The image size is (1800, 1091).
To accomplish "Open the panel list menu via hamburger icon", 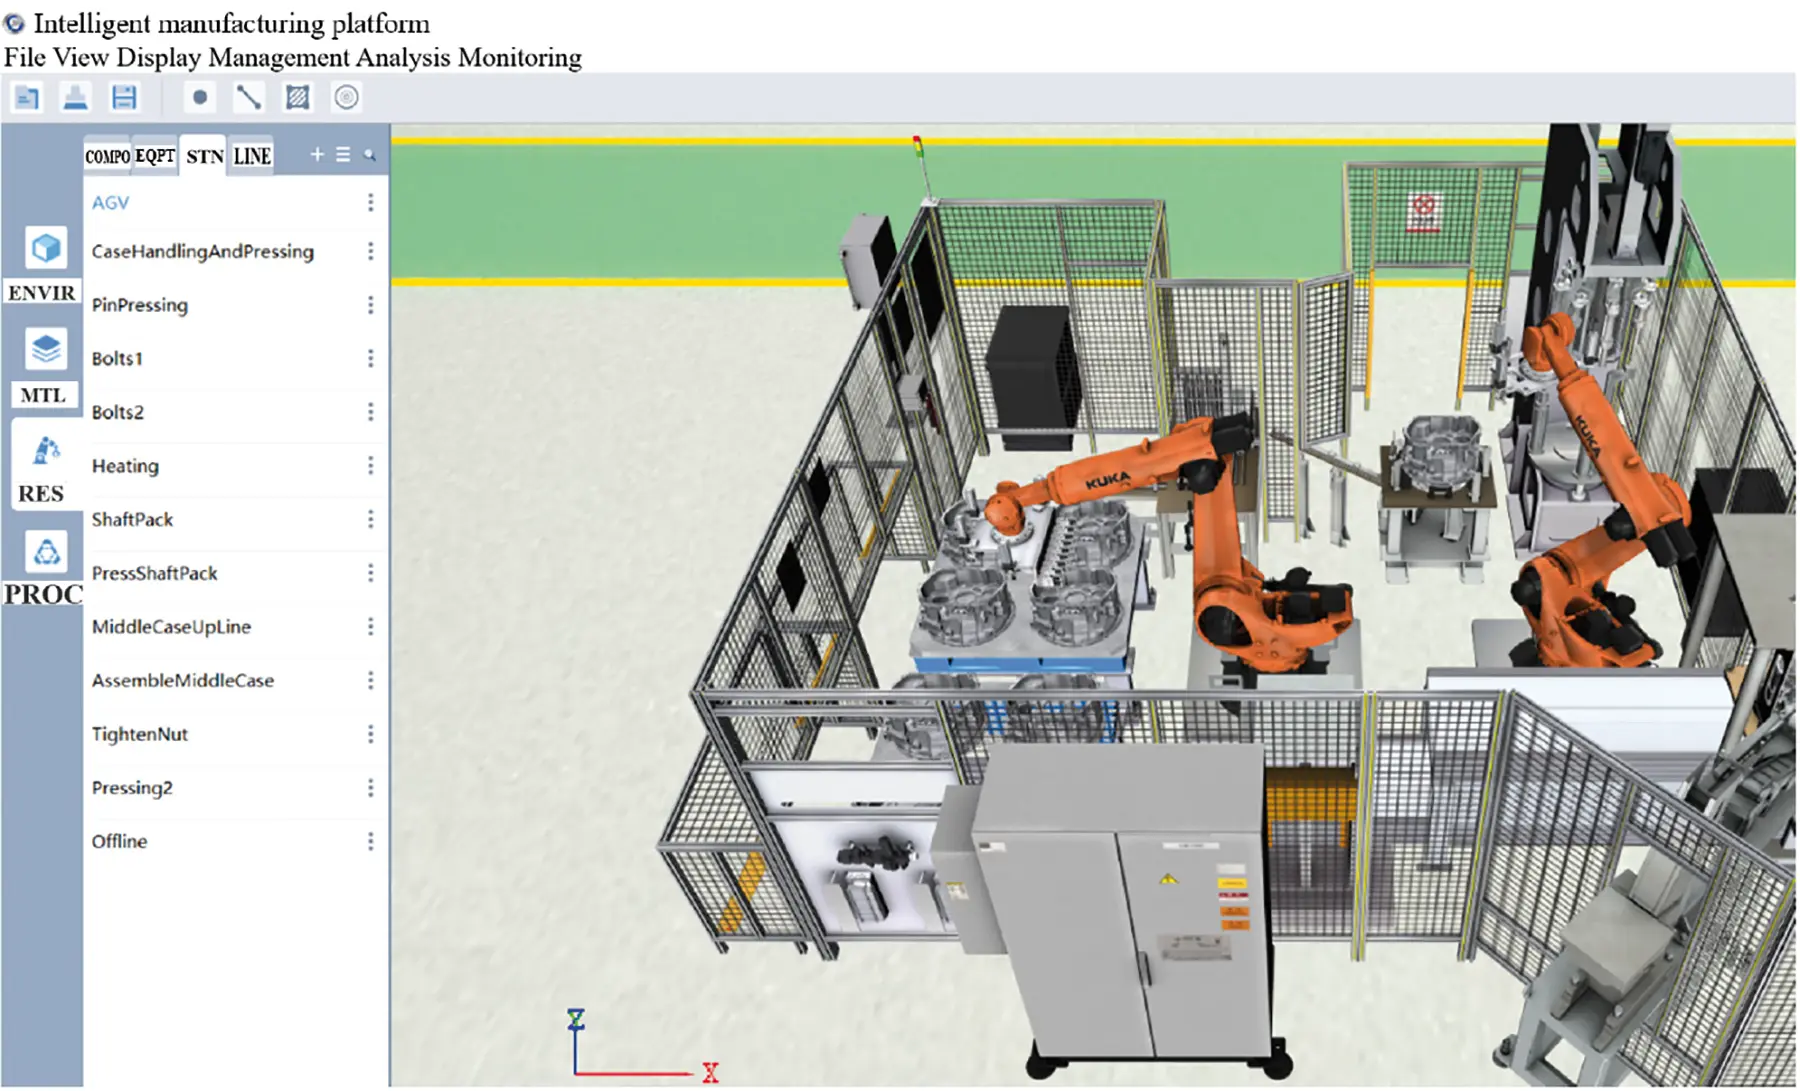I will 343,155.
